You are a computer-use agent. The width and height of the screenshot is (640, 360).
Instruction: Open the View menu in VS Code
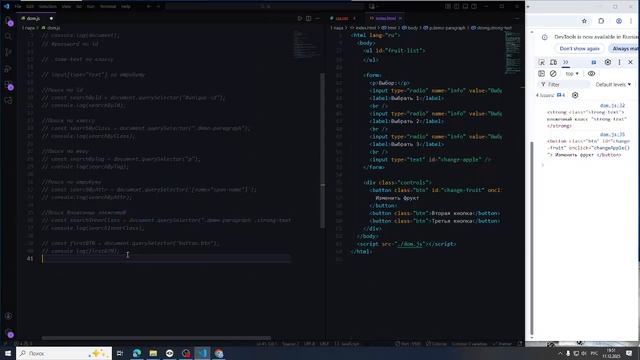pos(66,7)
